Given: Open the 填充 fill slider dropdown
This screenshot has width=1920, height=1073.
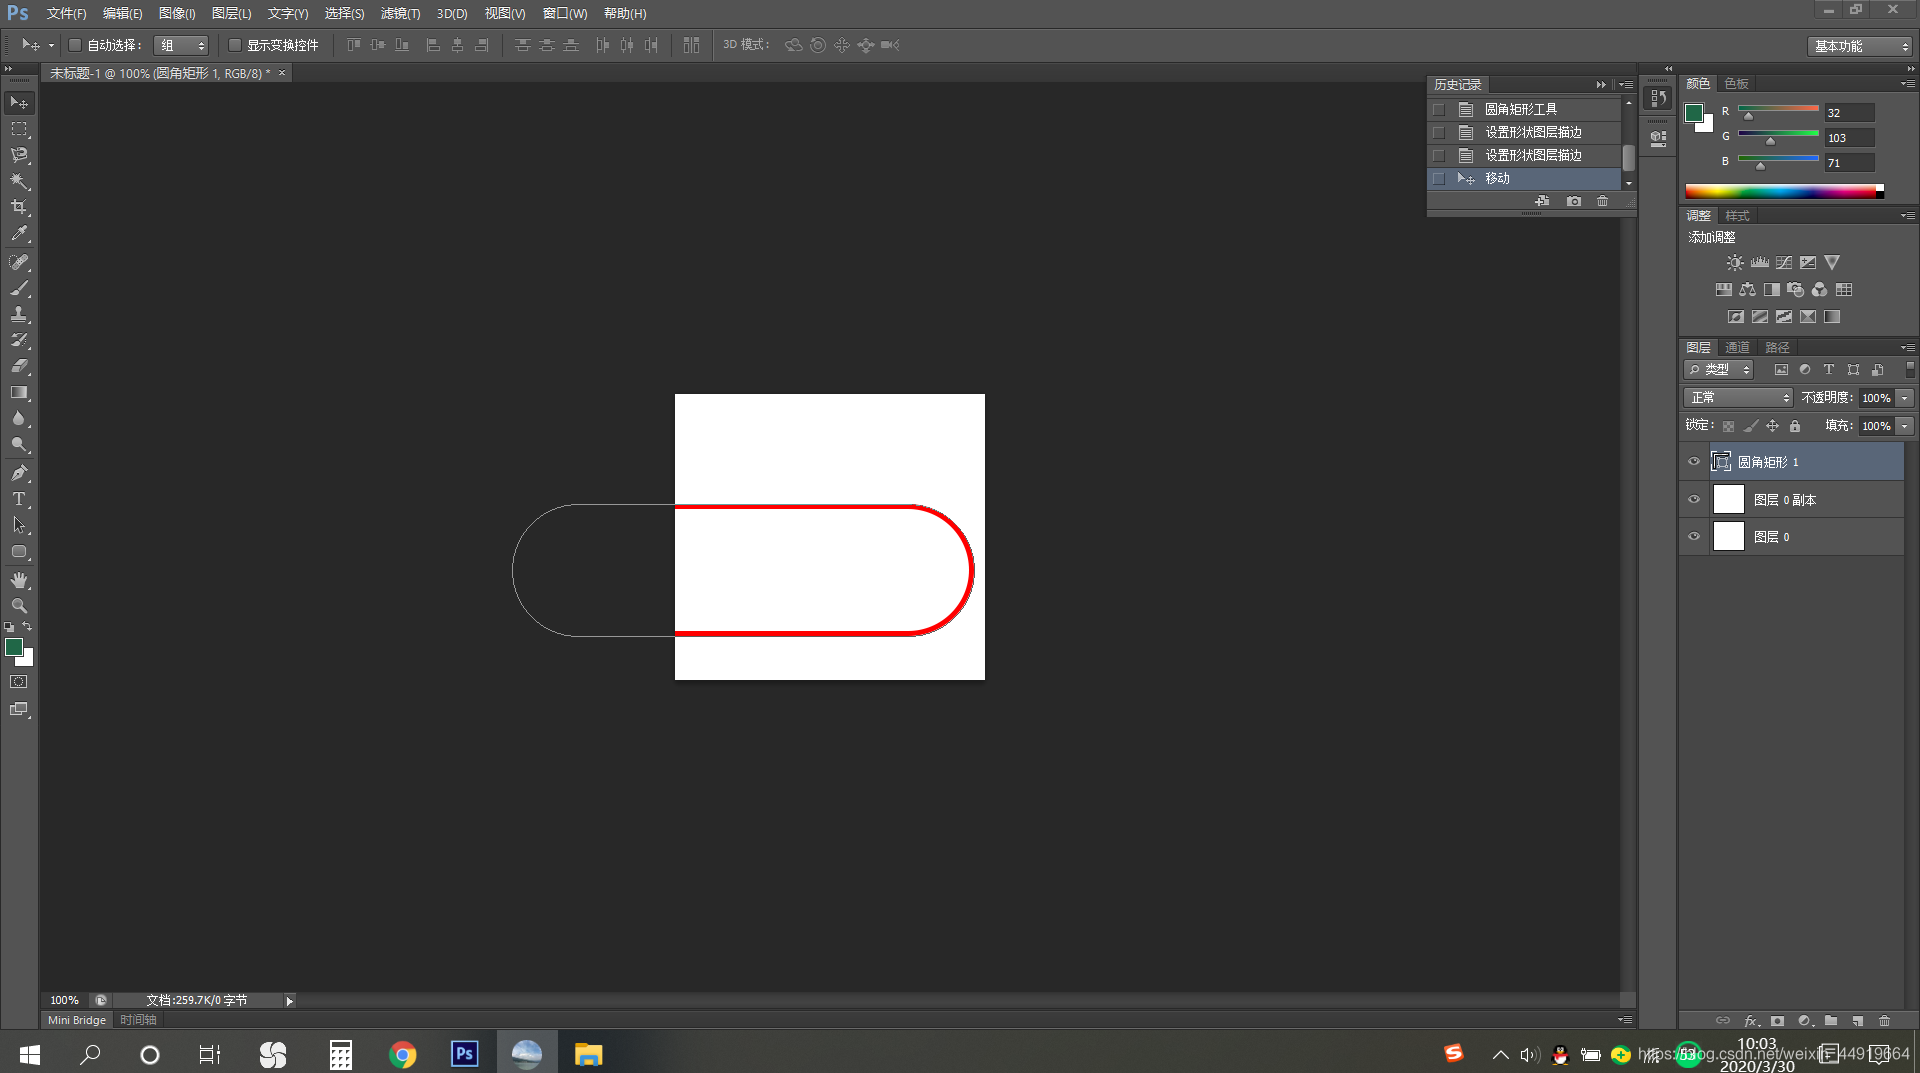Looking at the screenshot, I should tap(1905, 425).
